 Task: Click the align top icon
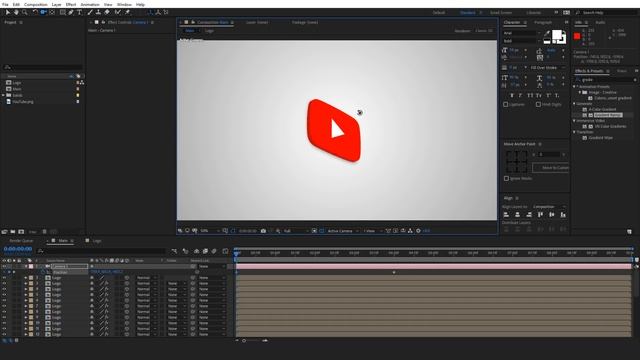click(x=540, y=215)
